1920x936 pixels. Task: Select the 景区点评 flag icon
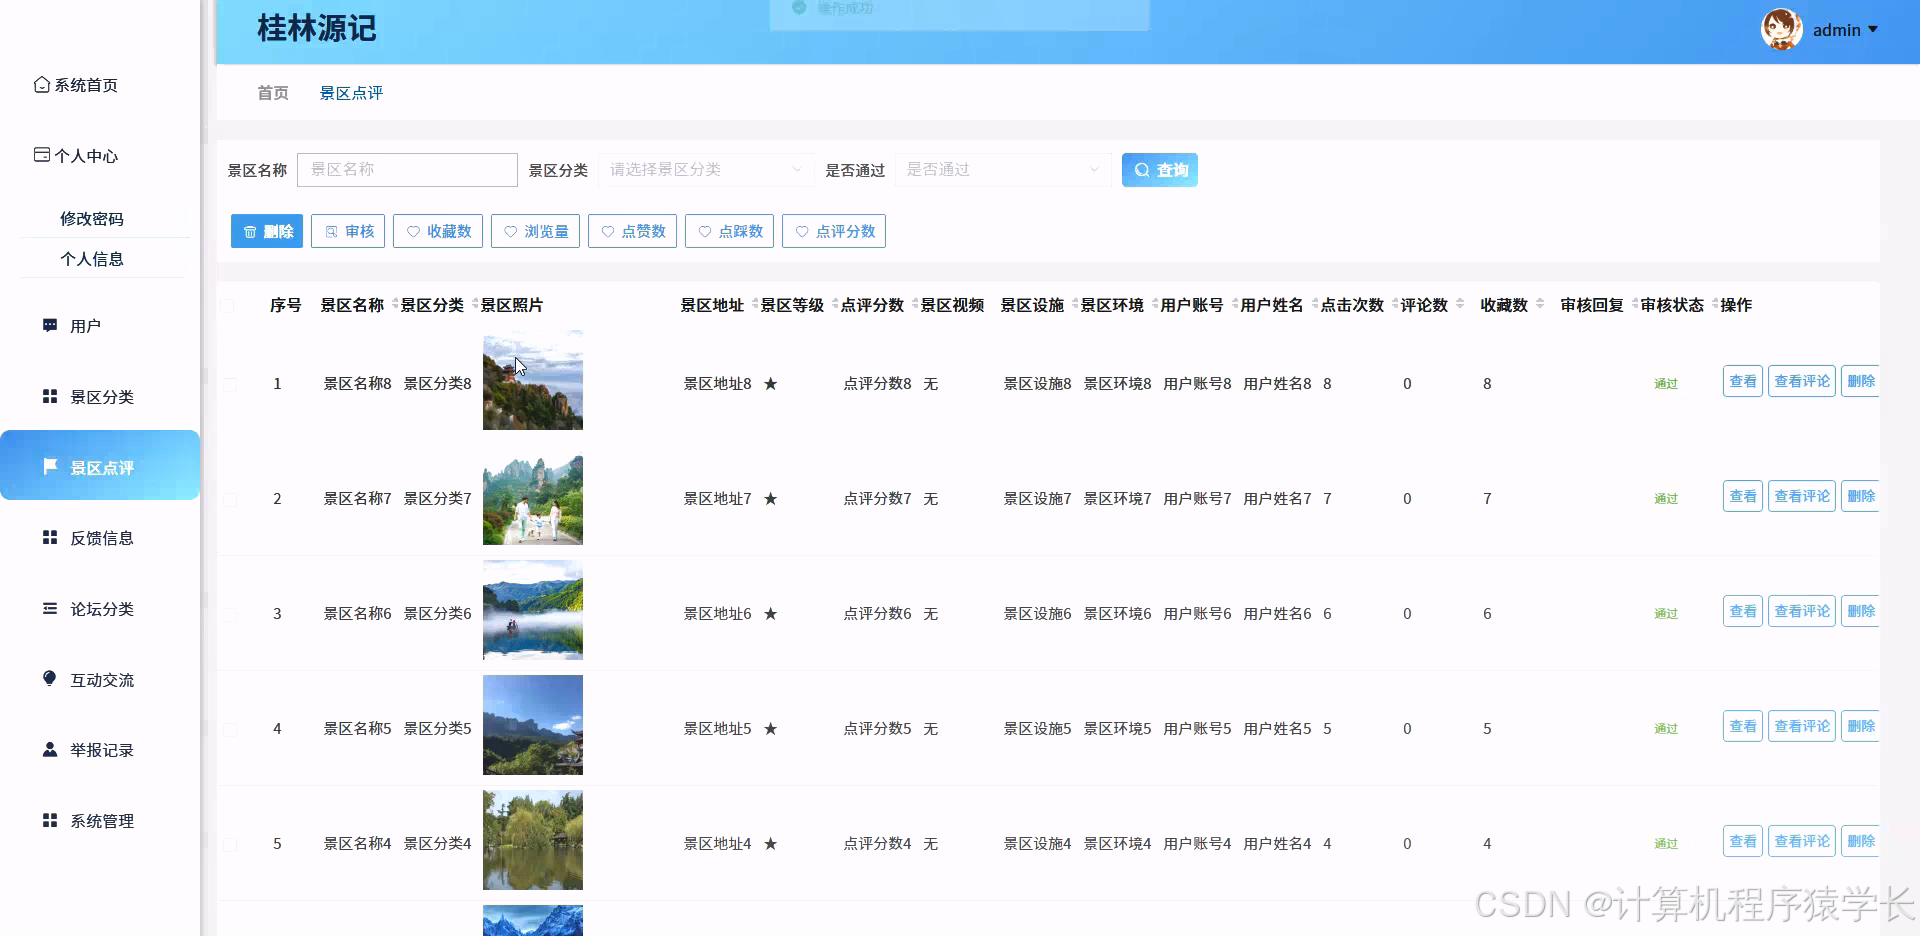(x=51, y=466)
